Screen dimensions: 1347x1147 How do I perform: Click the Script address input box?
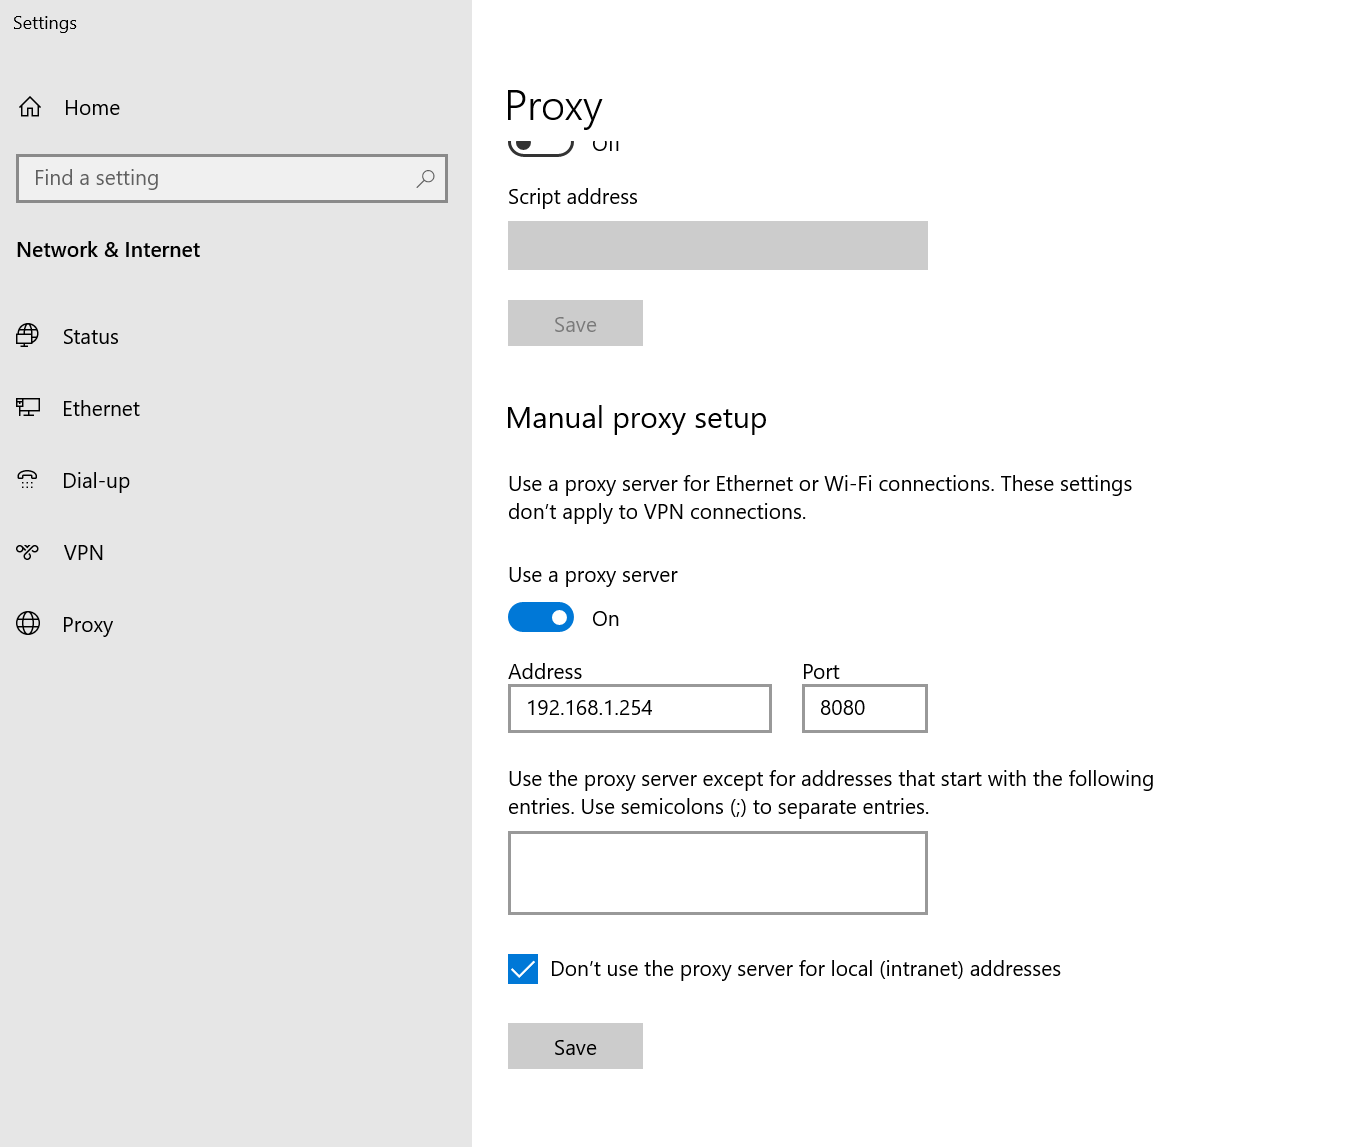pyautogui.click(x=717, y=246)
